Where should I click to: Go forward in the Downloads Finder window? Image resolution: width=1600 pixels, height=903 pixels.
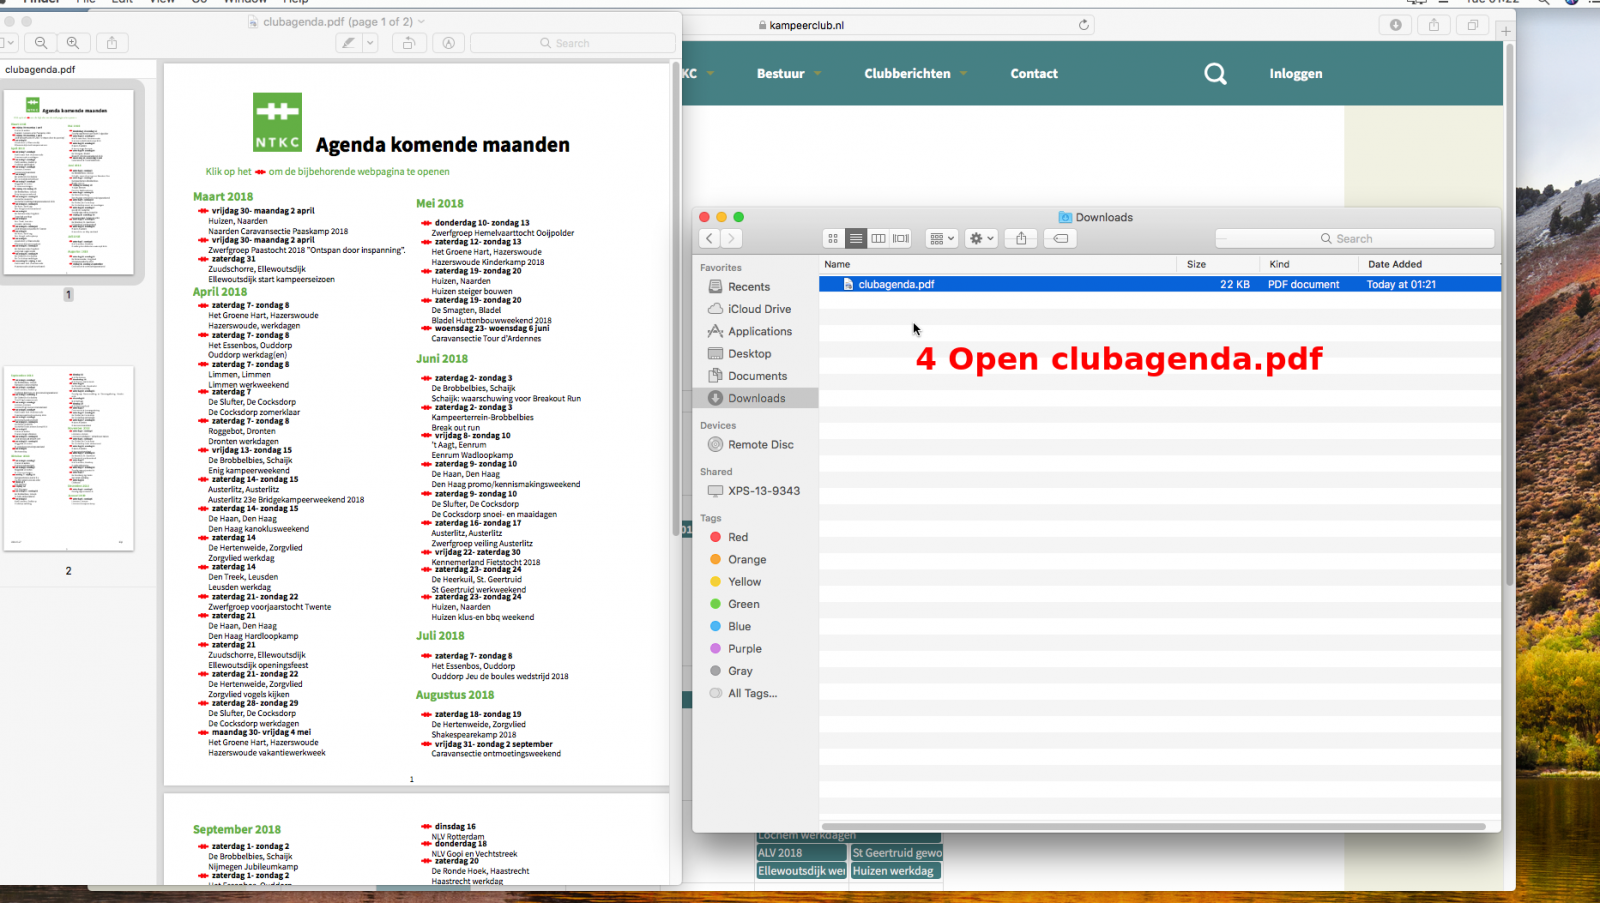[x=731, y=238]
